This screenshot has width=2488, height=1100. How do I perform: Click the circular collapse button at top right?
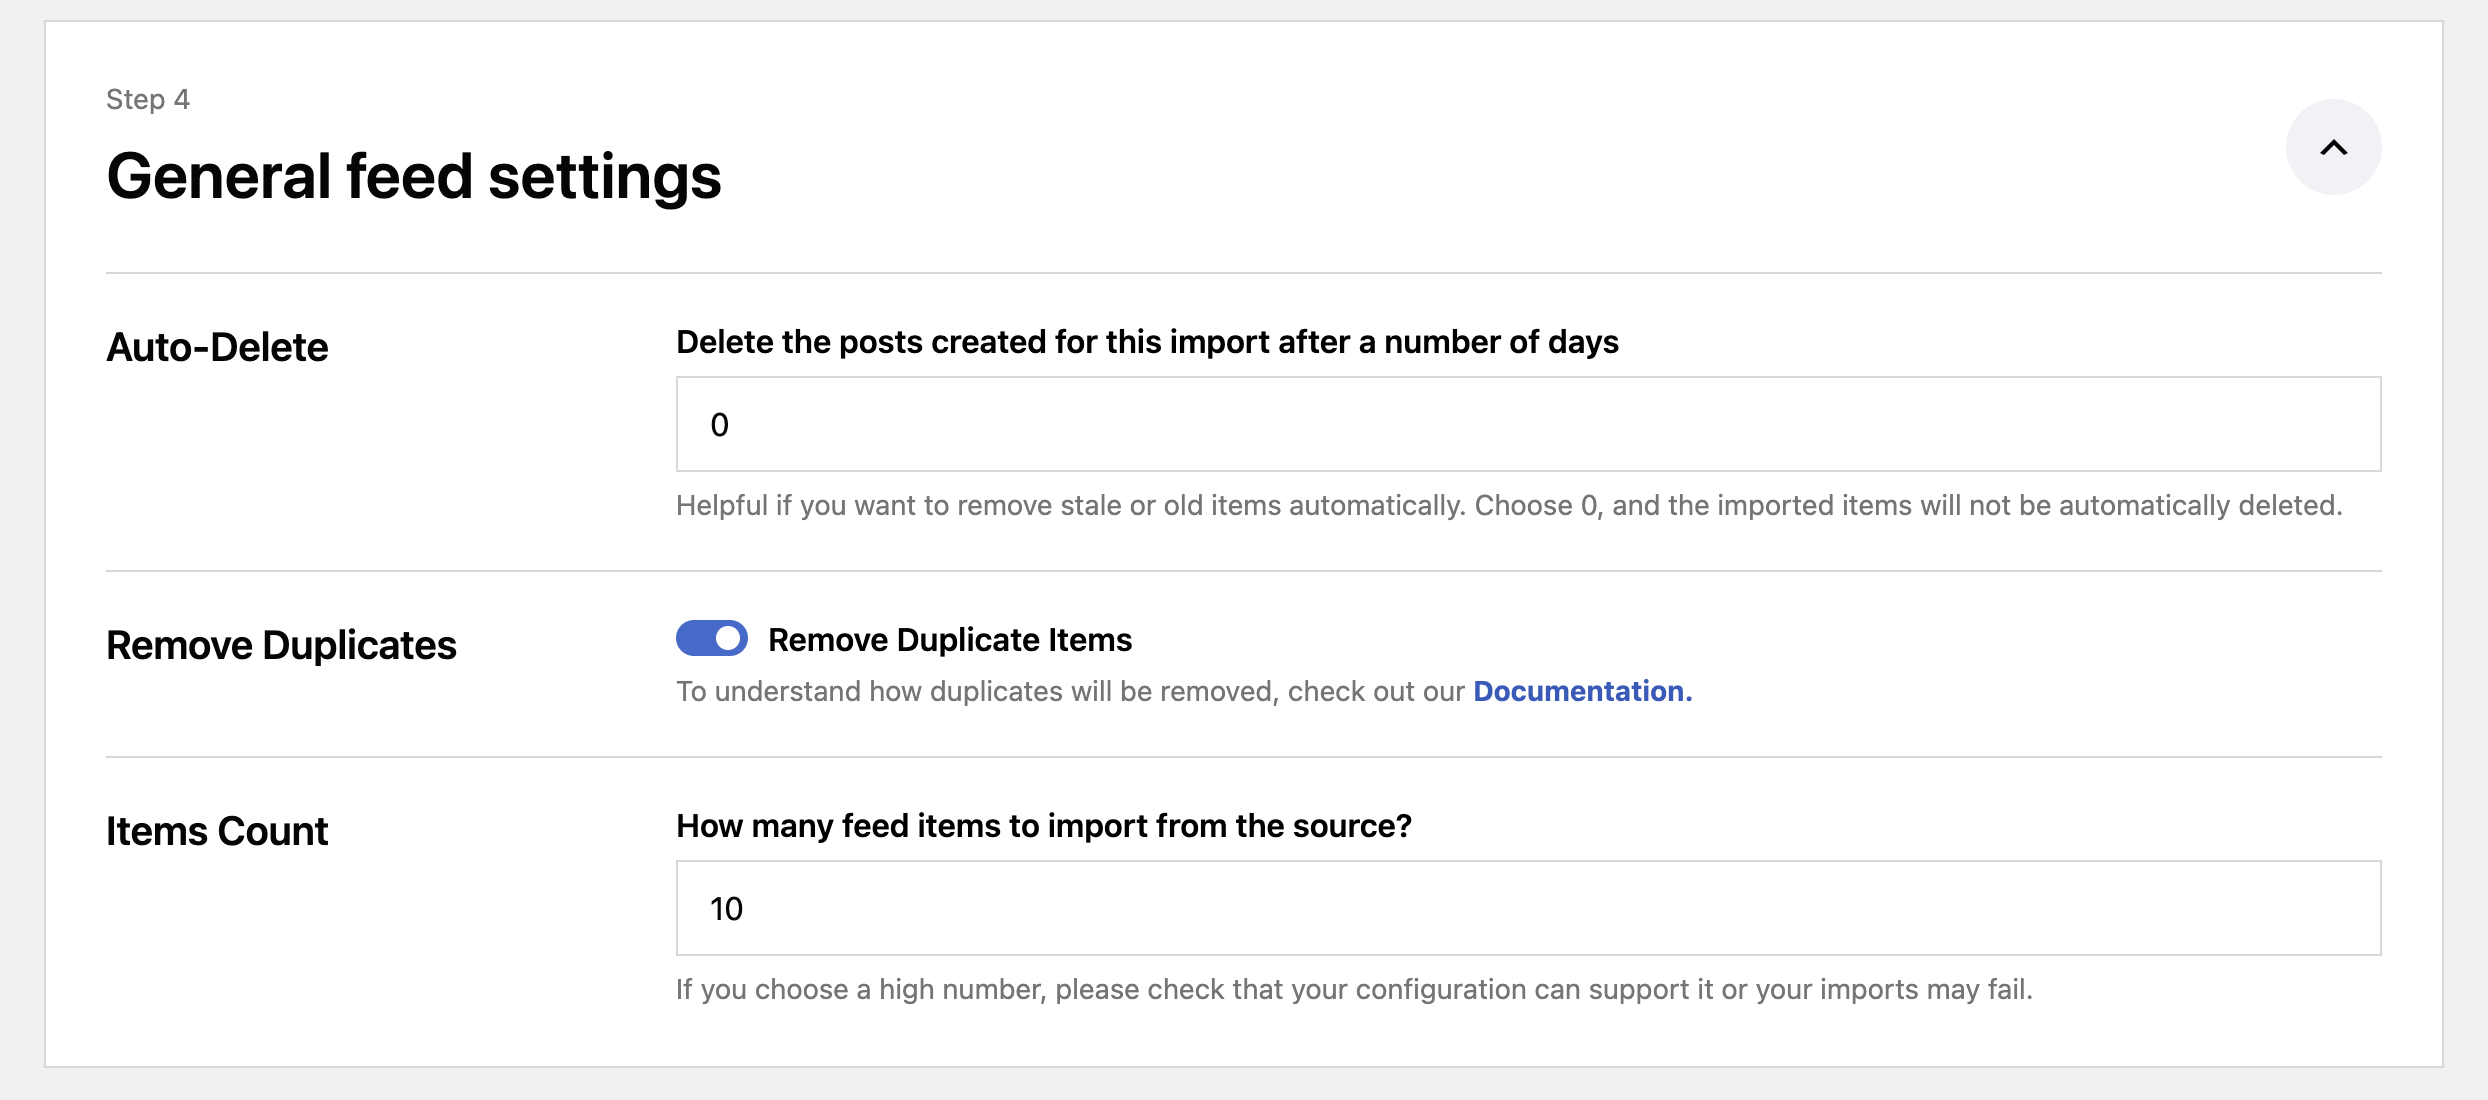(x=2334, y=146)
